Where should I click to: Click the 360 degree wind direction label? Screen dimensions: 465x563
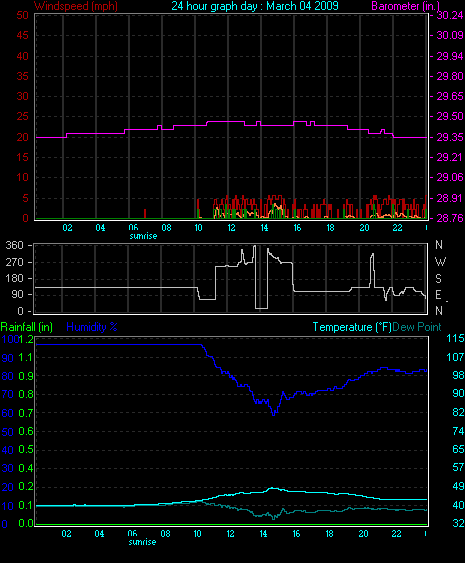pyautogui.click(x=14, y=245)
